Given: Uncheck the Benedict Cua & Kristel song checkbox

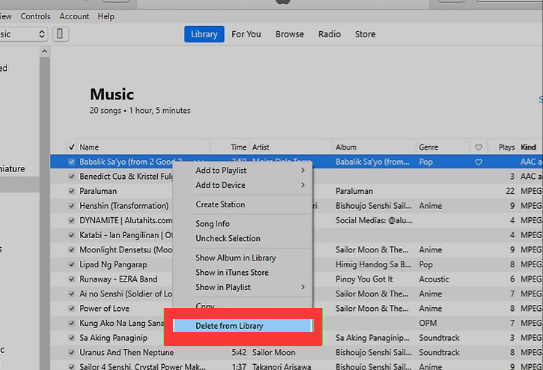Looking at the screenshot, I should click(x=72, y=176).
